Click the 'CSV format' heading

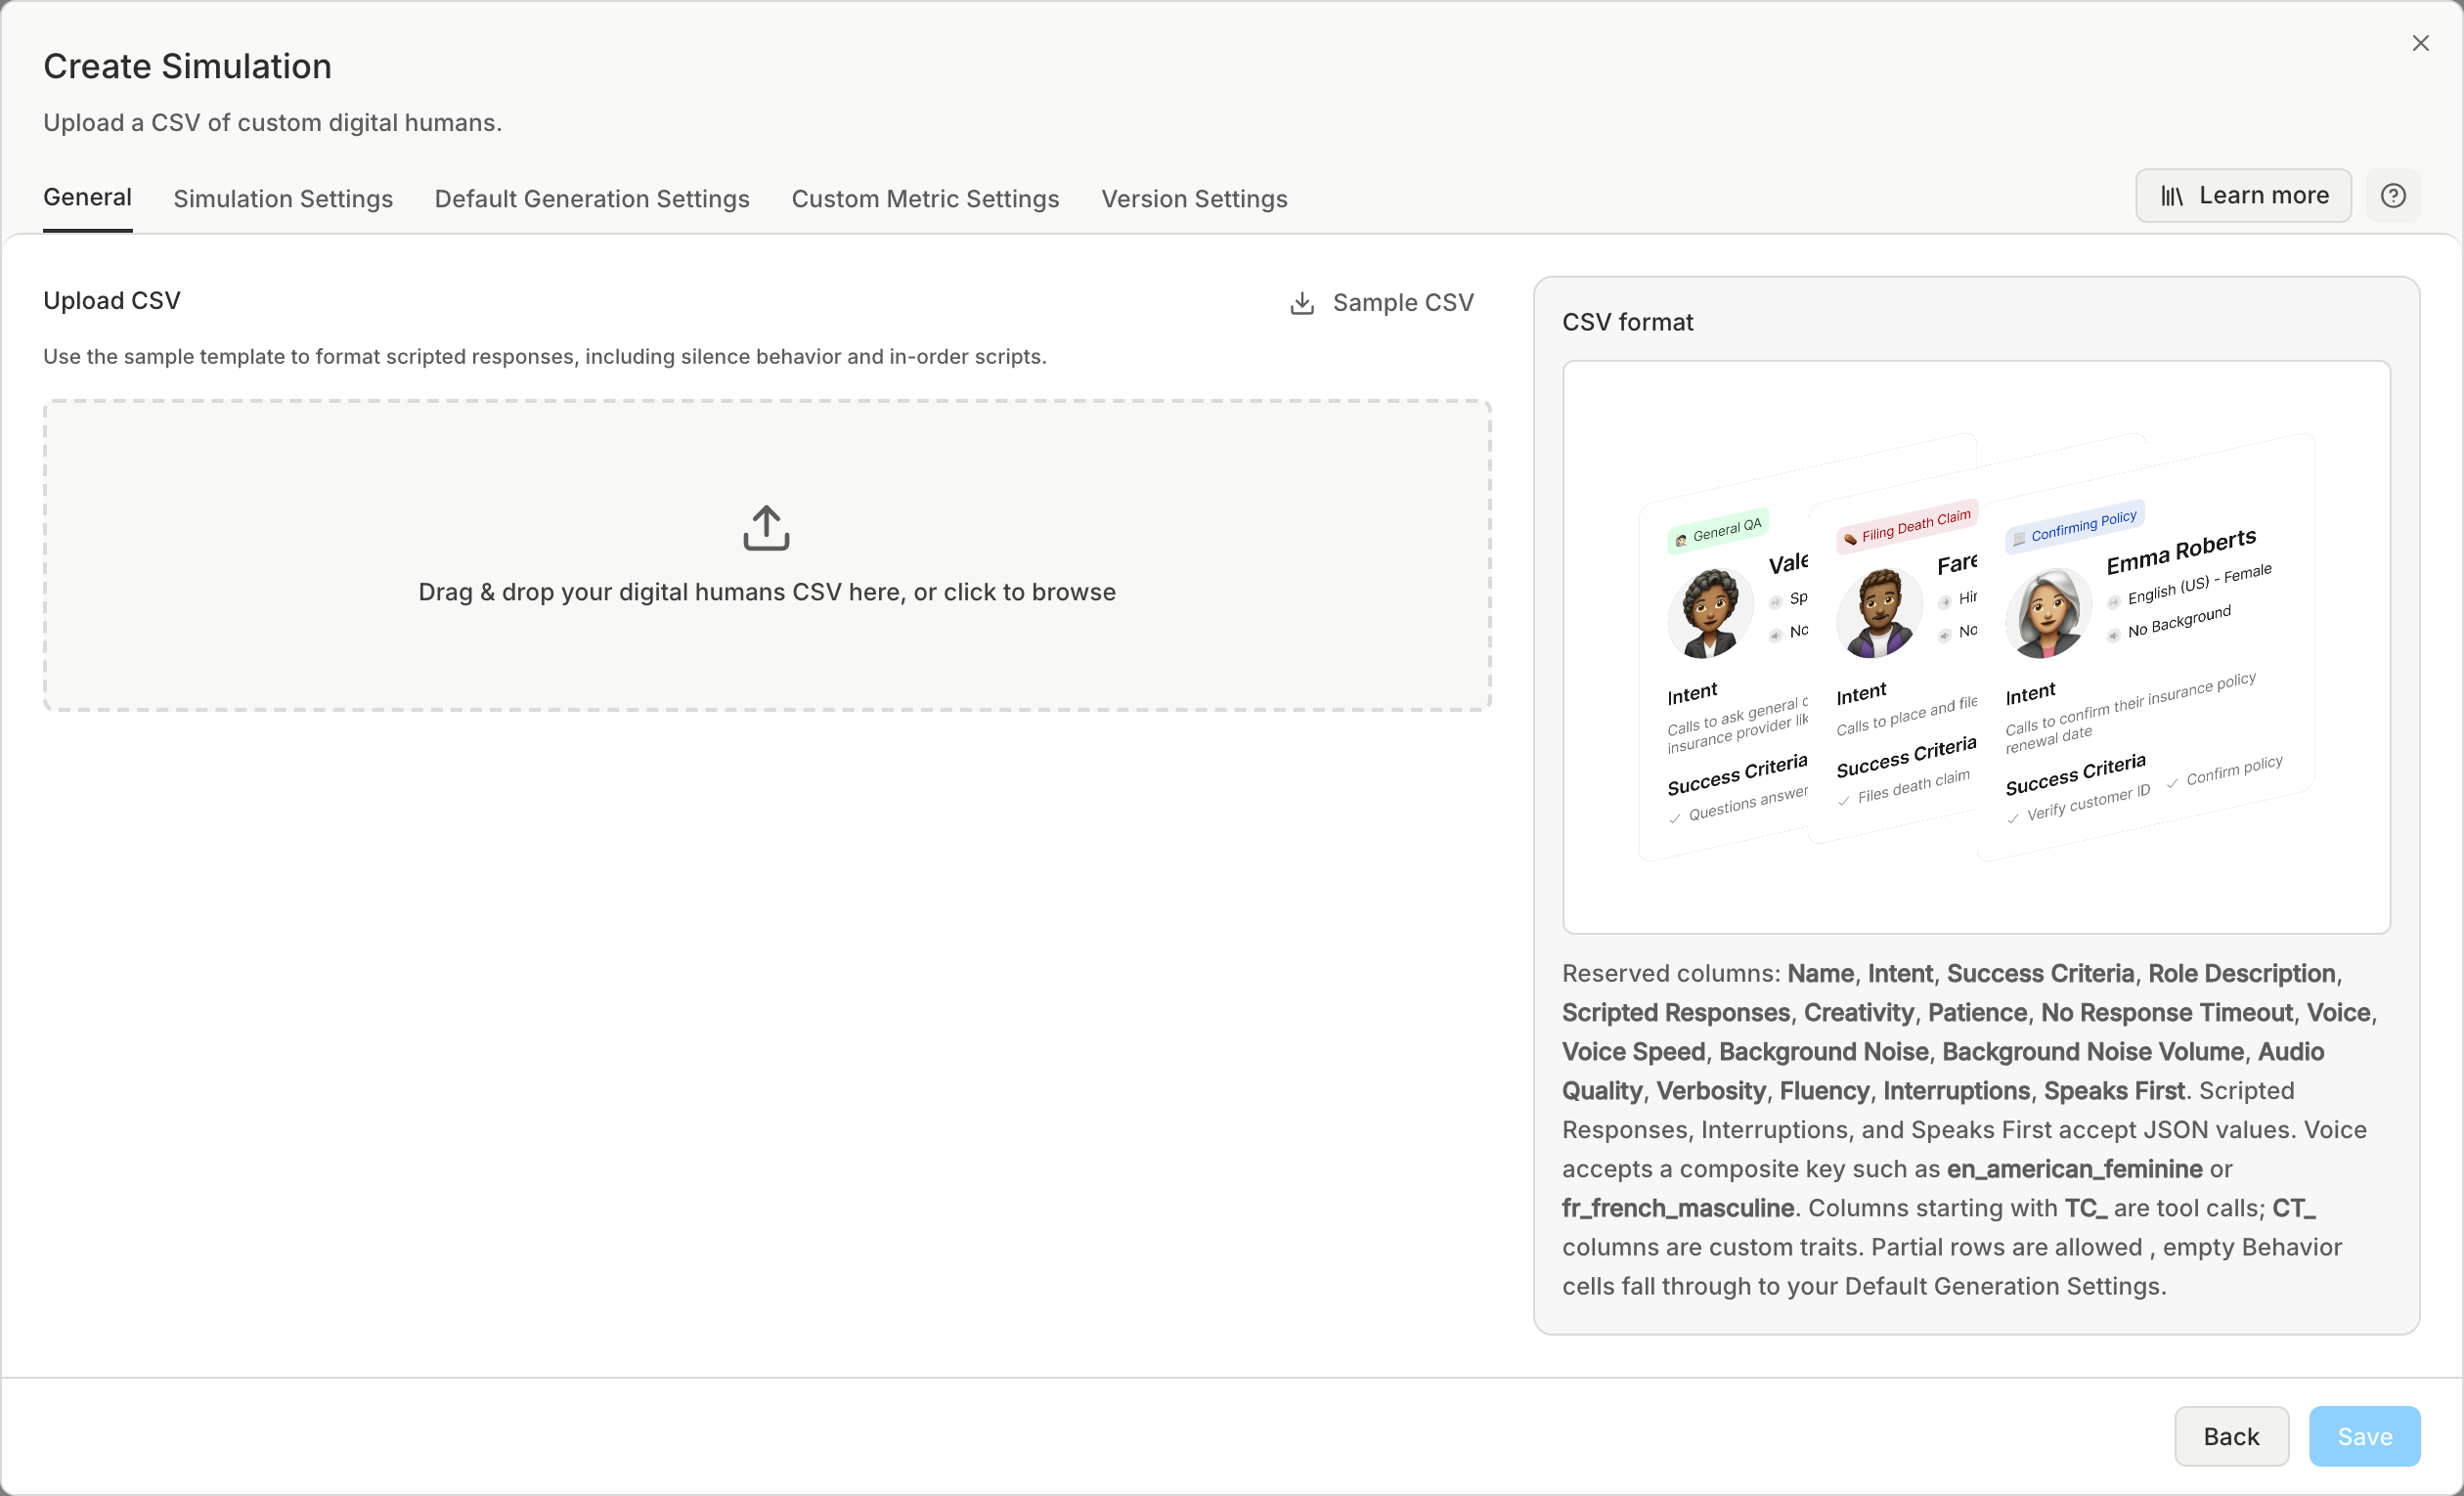[x=1627, y=322]
